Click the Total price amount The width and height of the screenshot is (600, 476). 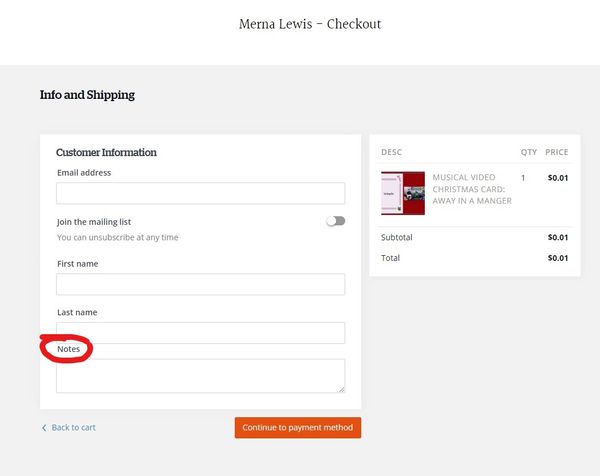point(558,258)
